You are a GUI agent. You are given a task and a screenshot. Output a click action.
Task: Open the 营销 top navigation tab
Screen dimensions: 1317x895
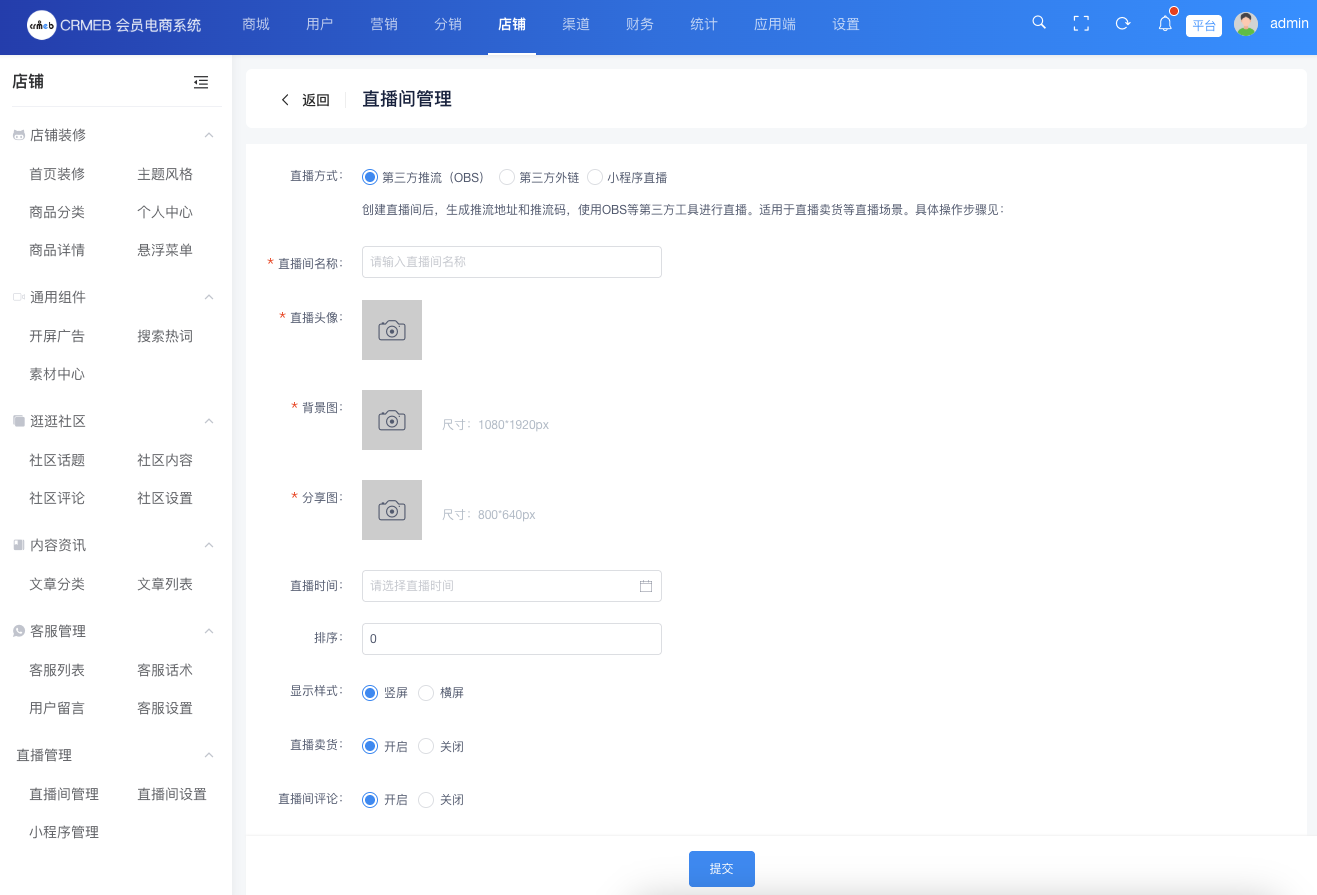coord(384,24)
